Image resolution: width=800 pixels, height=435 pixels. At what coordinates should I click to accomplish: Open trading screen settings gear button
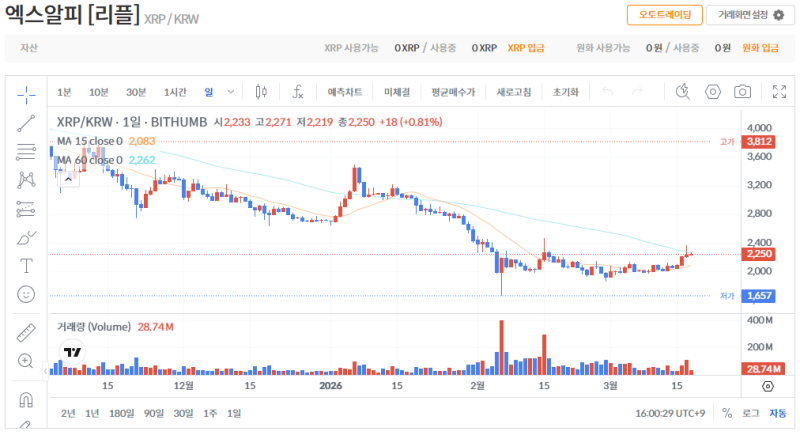click(750, 15)
